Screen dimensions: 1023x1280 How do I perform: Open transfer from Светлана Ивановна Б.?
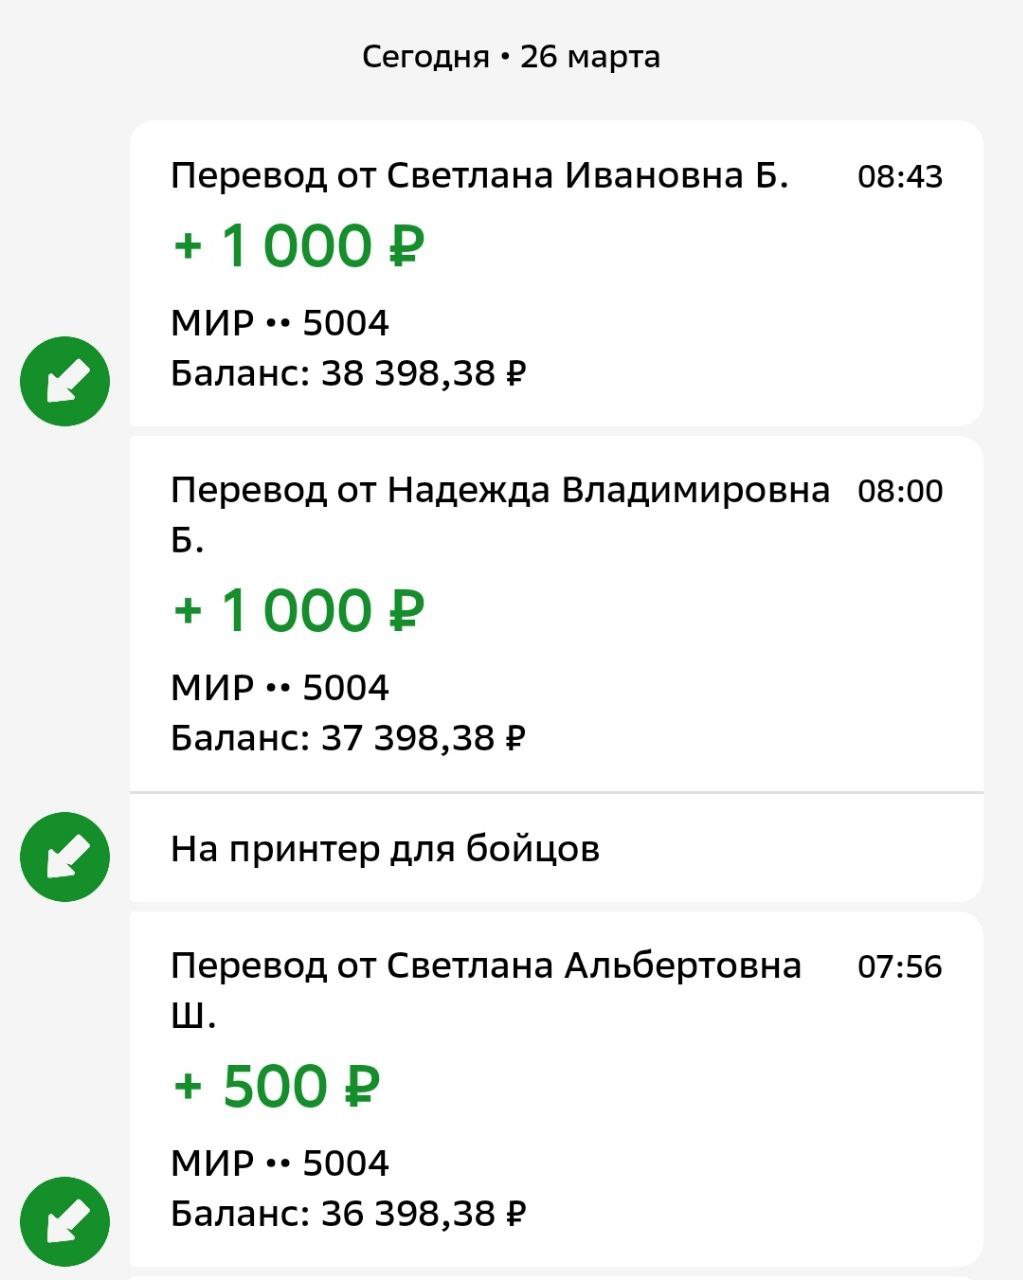[556, 273]
